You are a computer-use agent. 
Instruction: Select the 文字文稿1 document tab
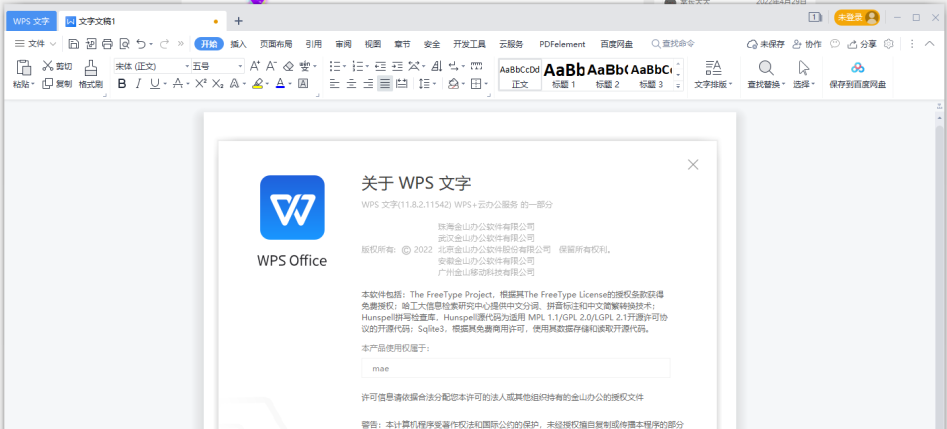[x=143, y=21]
